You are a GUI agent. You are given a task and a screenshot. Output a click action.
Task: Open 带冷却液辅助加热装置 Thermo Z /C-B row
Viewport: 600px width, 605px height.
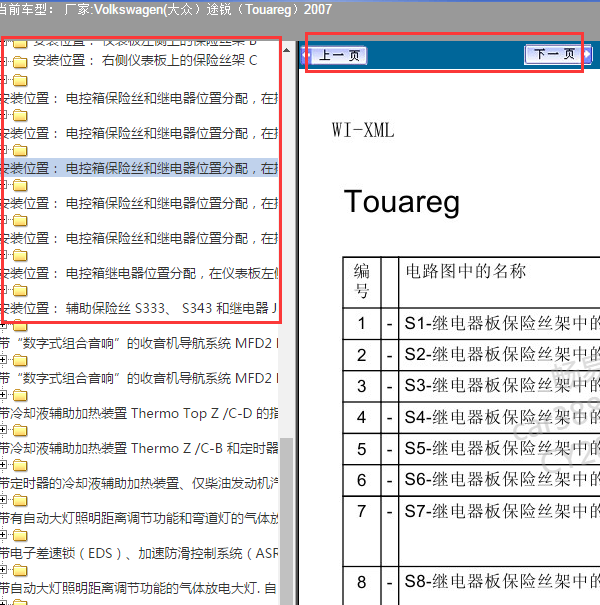[x=139, y=448]
